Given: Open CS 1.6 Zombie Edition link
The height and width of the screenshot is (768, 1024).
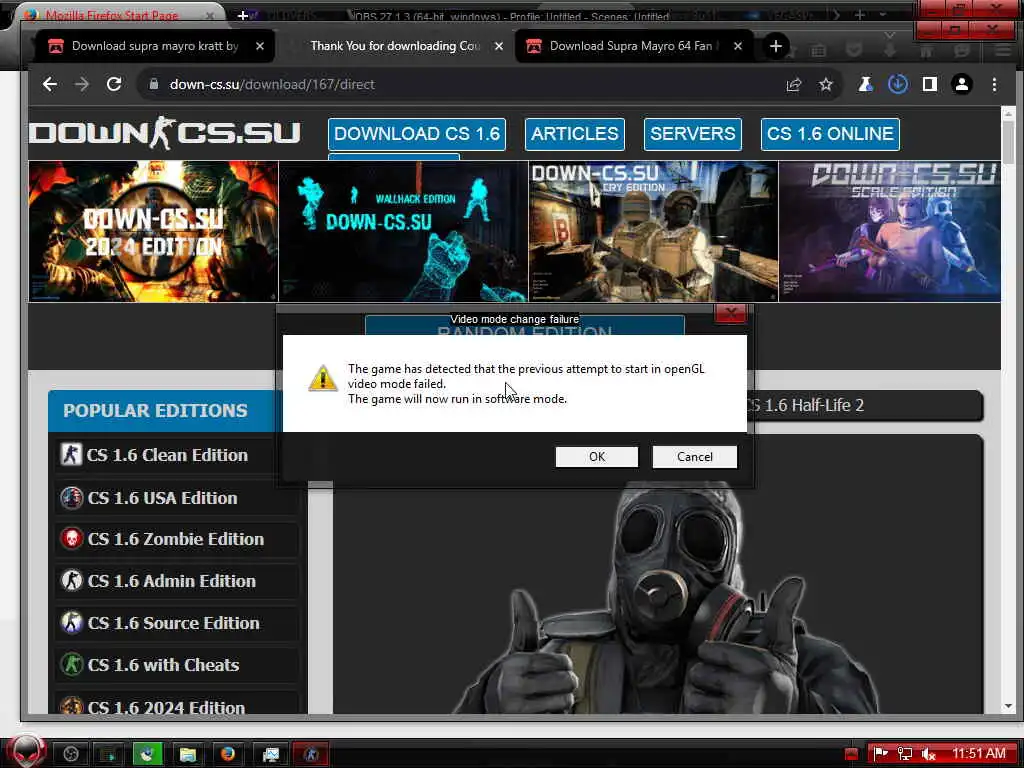Looking at the screenshot, I should (x=176, y=539).
